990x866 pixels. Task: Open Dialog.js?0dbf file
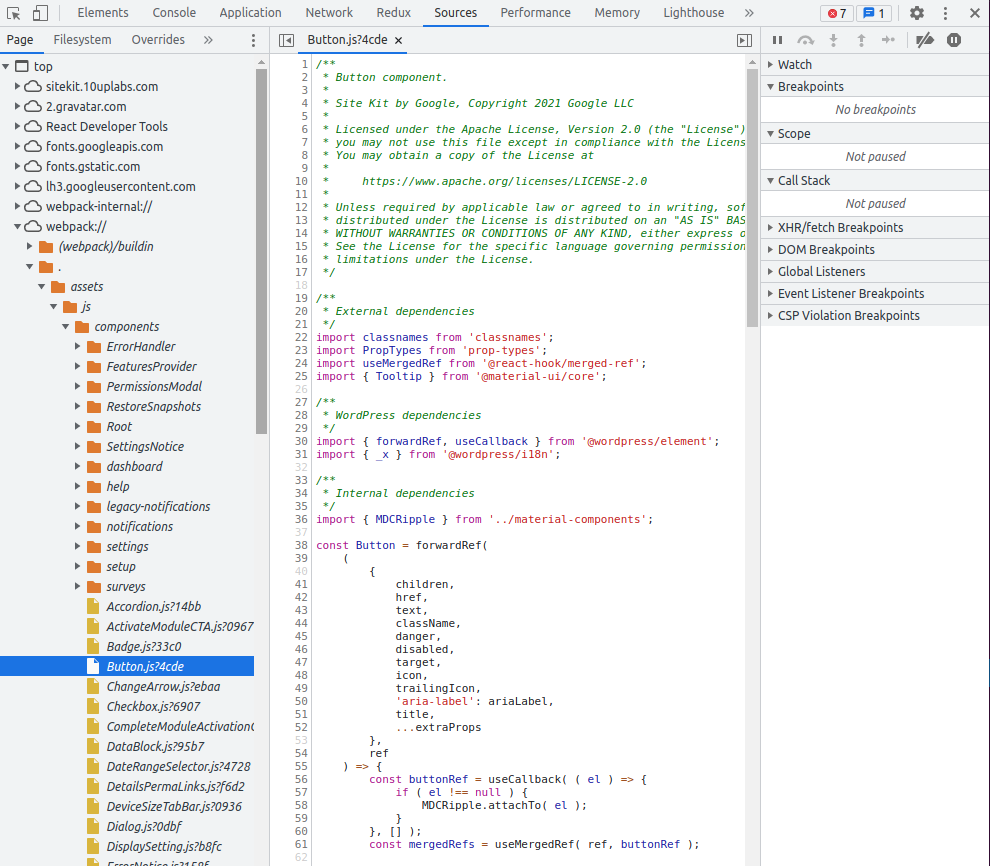[x=144, y=826]
